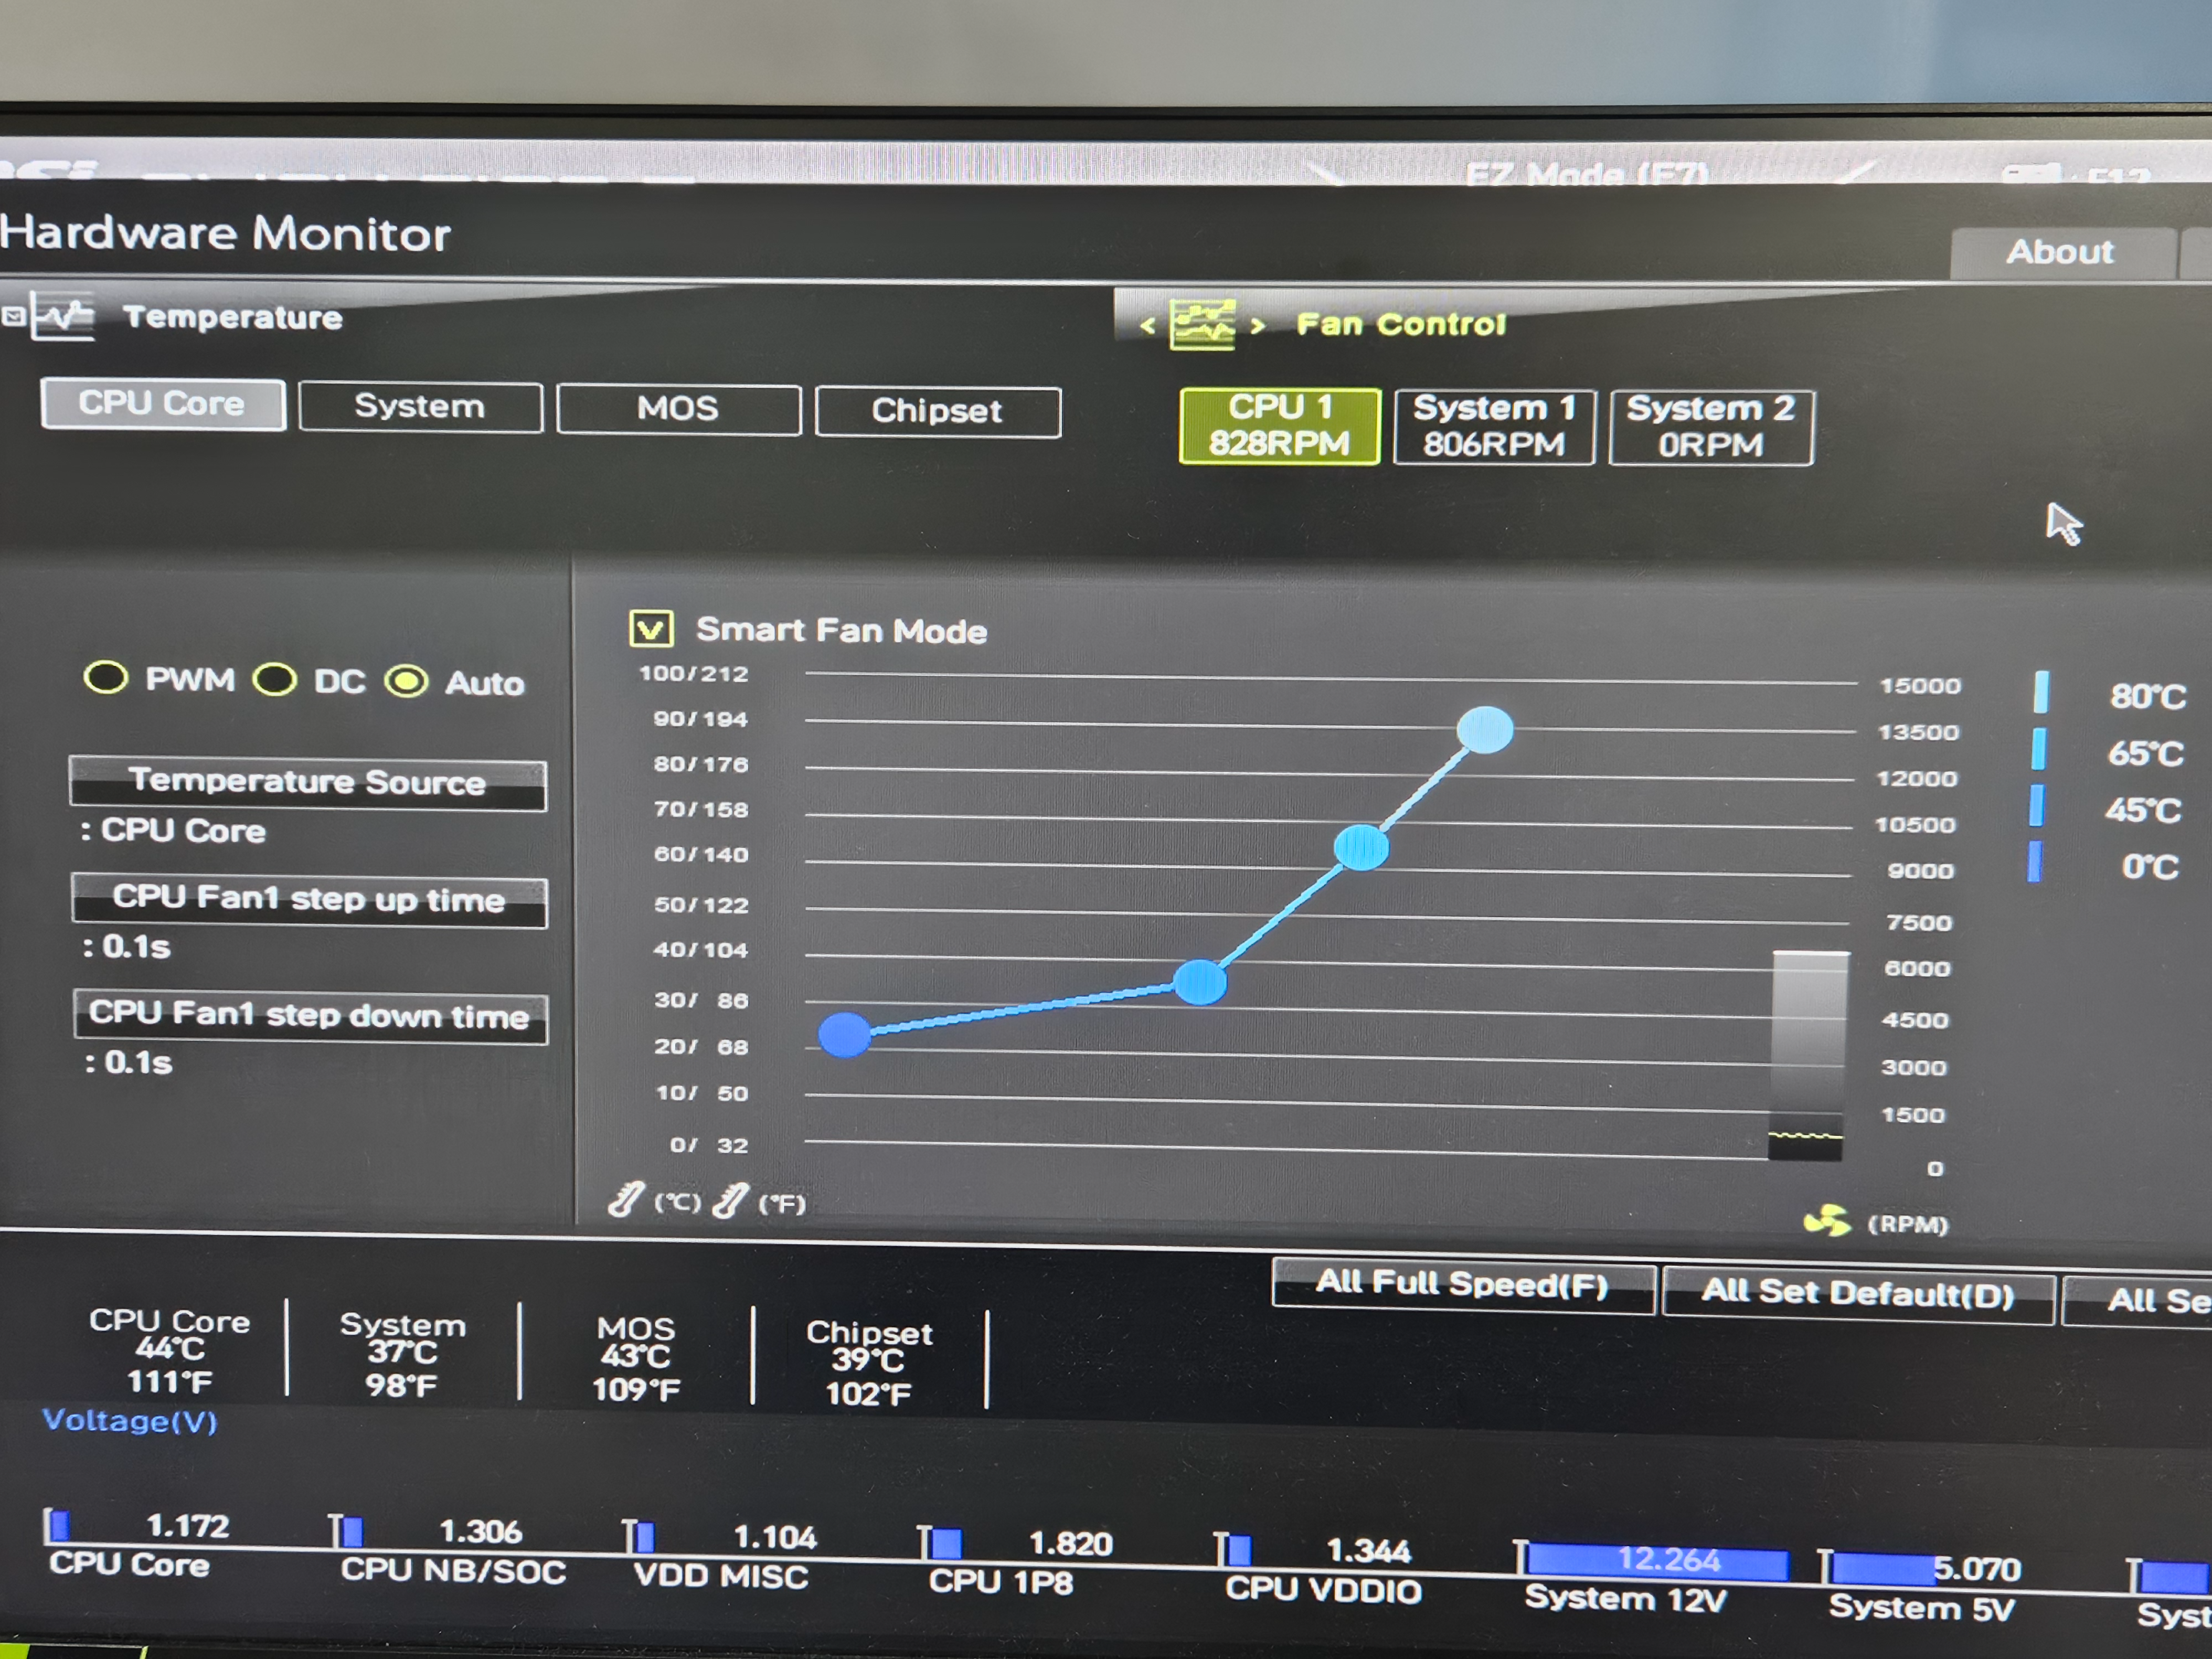This screenshot has width=2212, height=1659.
Task: Click the ': CPU Core' temperature source value
Action: tap(173, 831)
